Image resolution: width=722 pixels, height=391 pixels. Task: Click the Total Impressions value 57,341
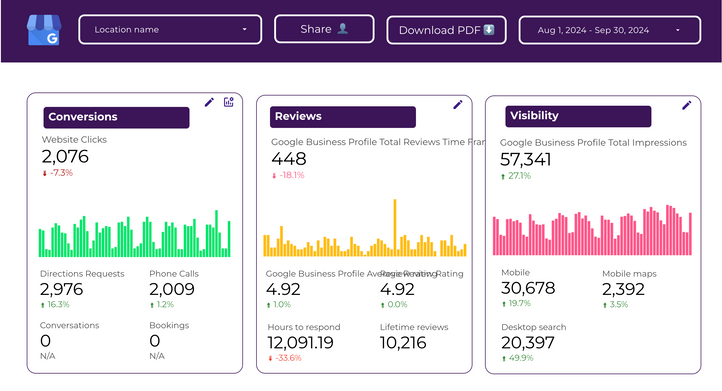click(x=525, y=159)
